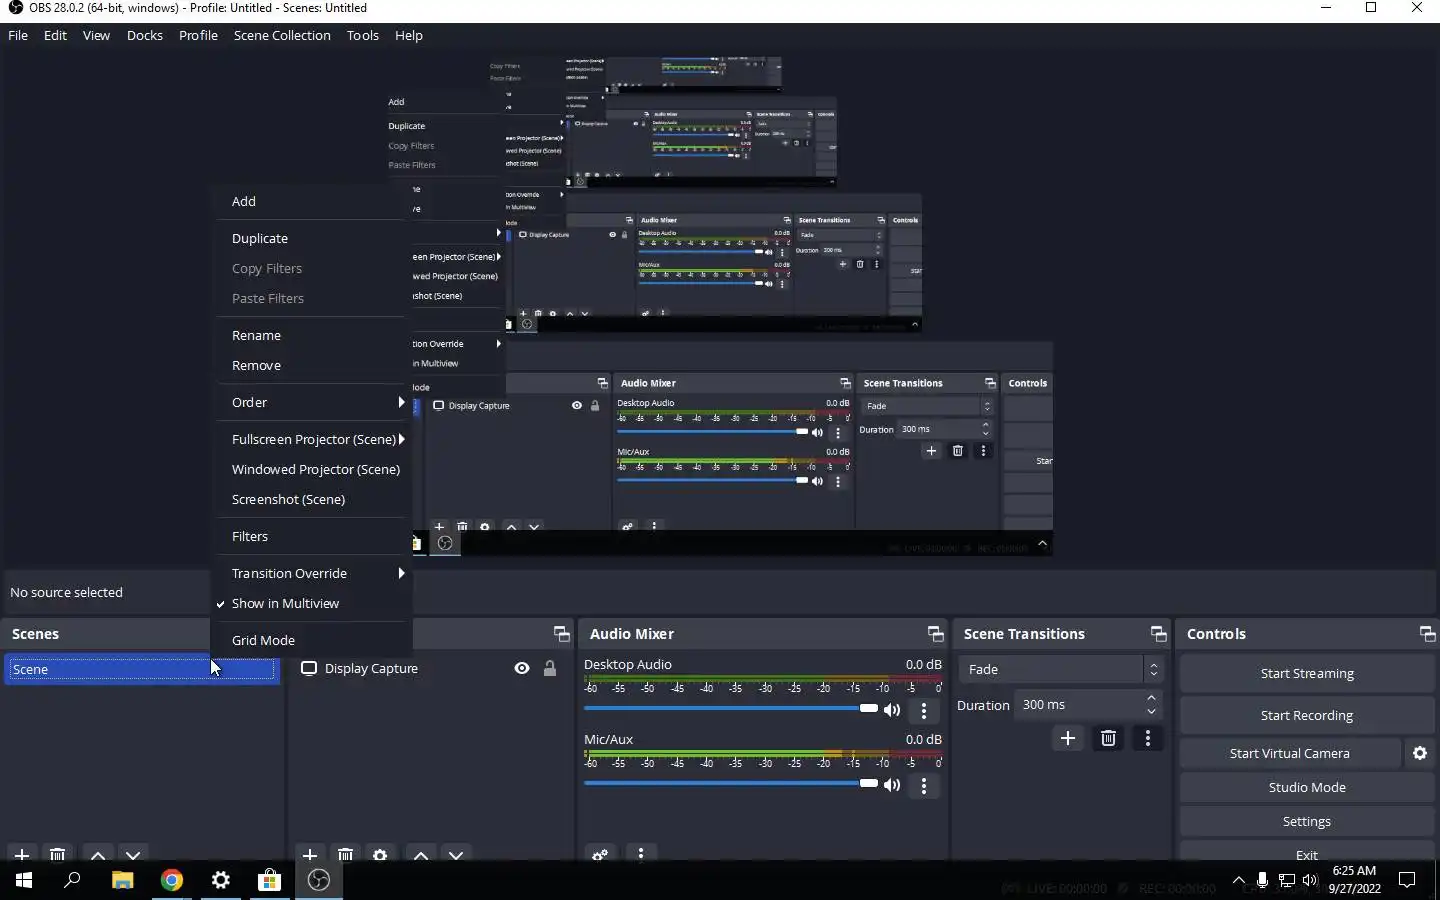Open Mic/Aux options three-dot menu
The height and width of the screenshot is (900, 1440).
click(x=924, y=786)
